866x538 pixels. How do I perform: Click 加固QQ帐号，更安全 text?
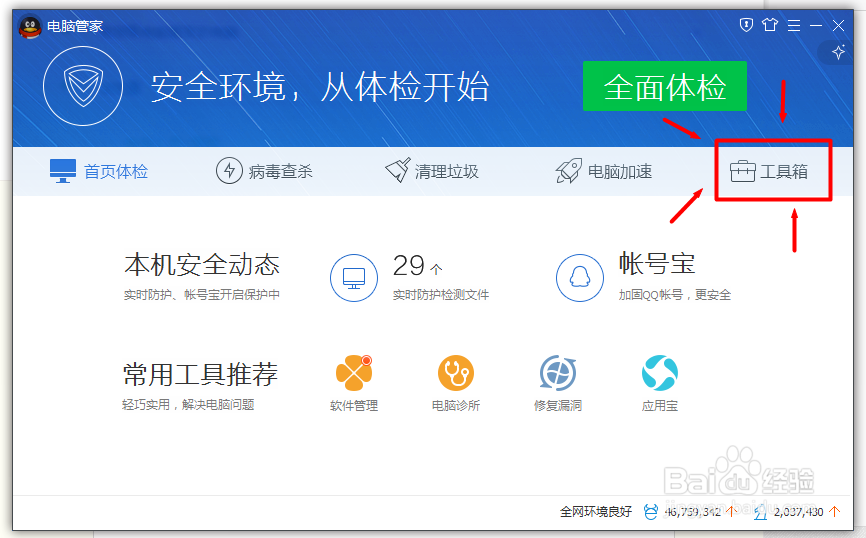(674, 295)
